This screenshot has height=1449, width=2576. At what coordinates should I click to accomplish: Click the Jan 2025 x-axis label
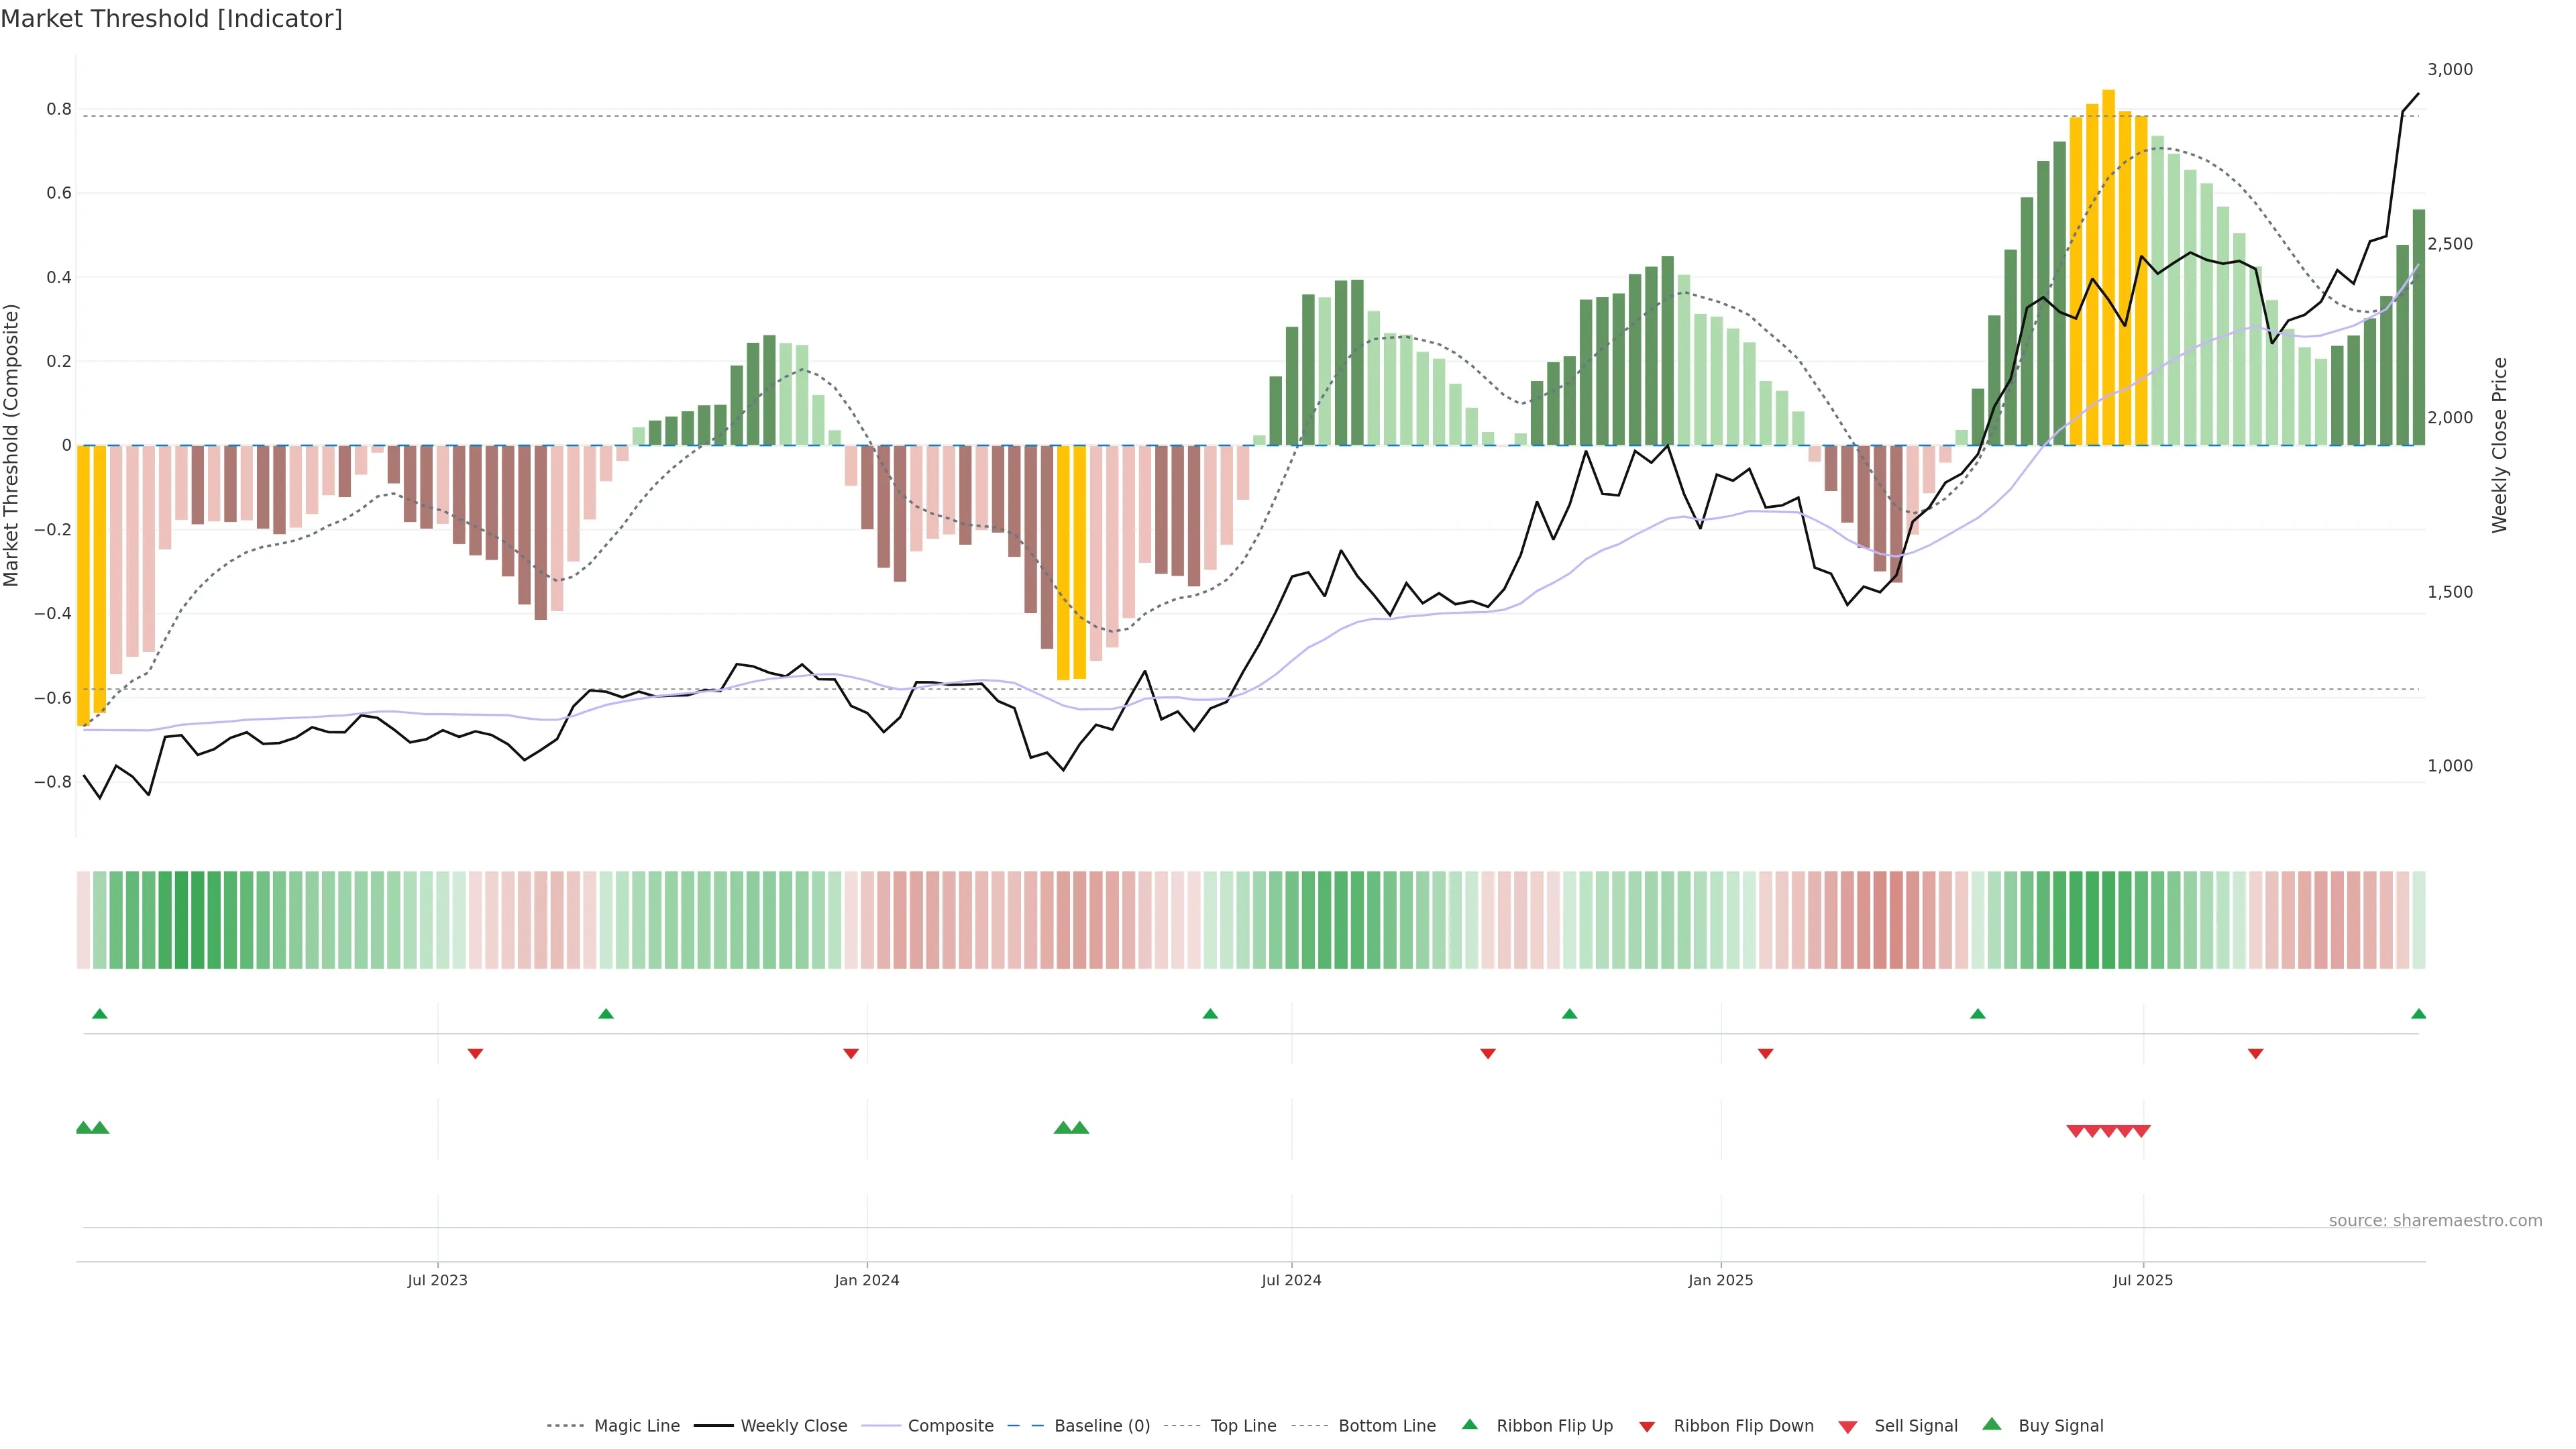(1720, 1280)
